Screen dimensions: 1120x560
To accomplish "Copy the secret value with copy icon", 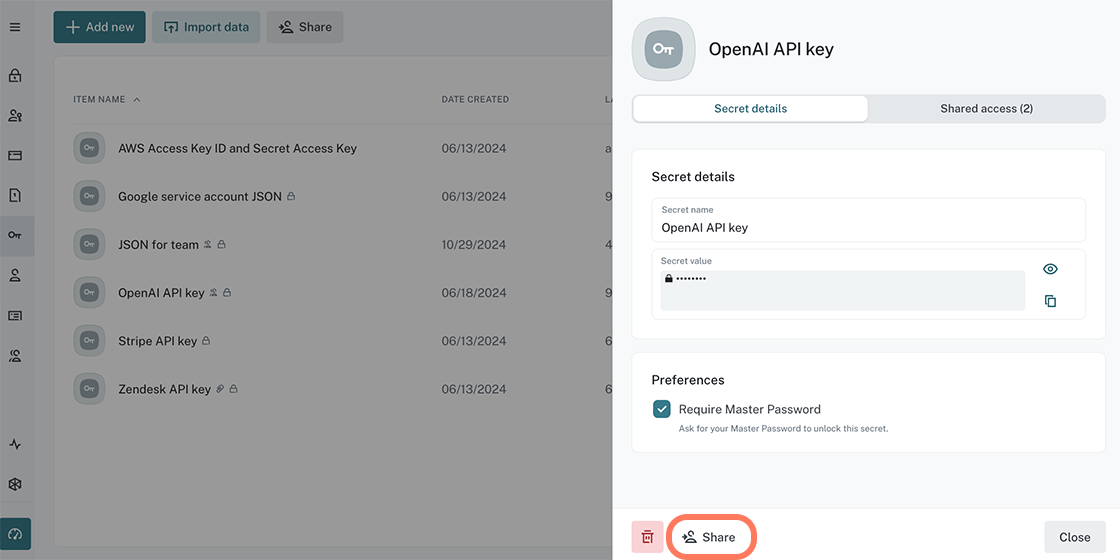I will pyautogui.click(x=1050, y=301).
